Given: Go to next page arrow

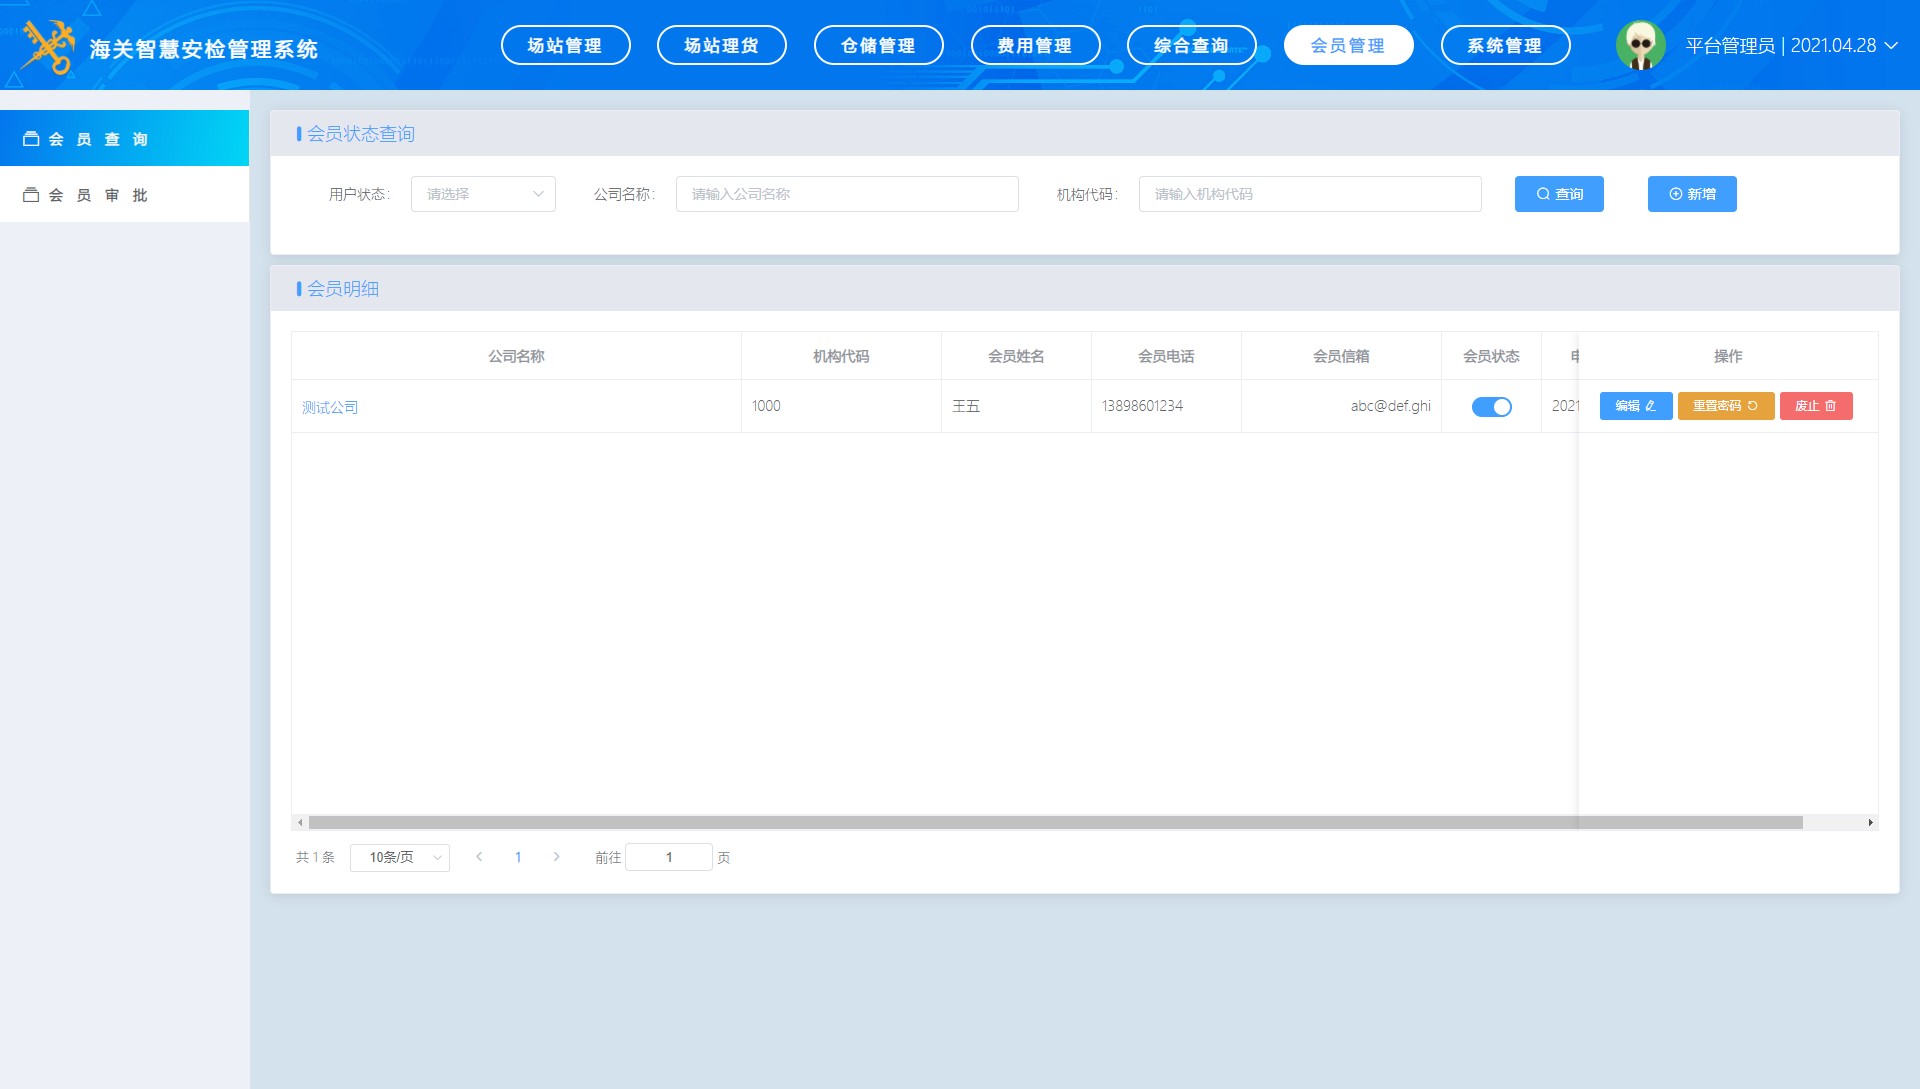Looking at the screenshot, I should (557, 857).
